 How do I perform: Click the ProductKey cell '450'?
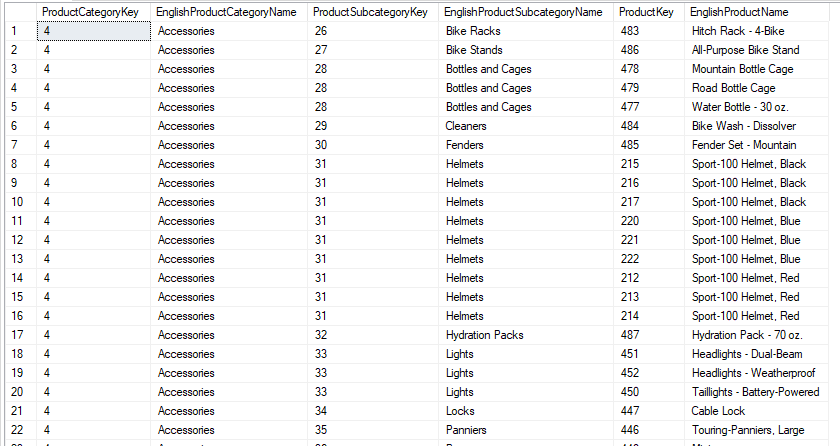(649, 392)
